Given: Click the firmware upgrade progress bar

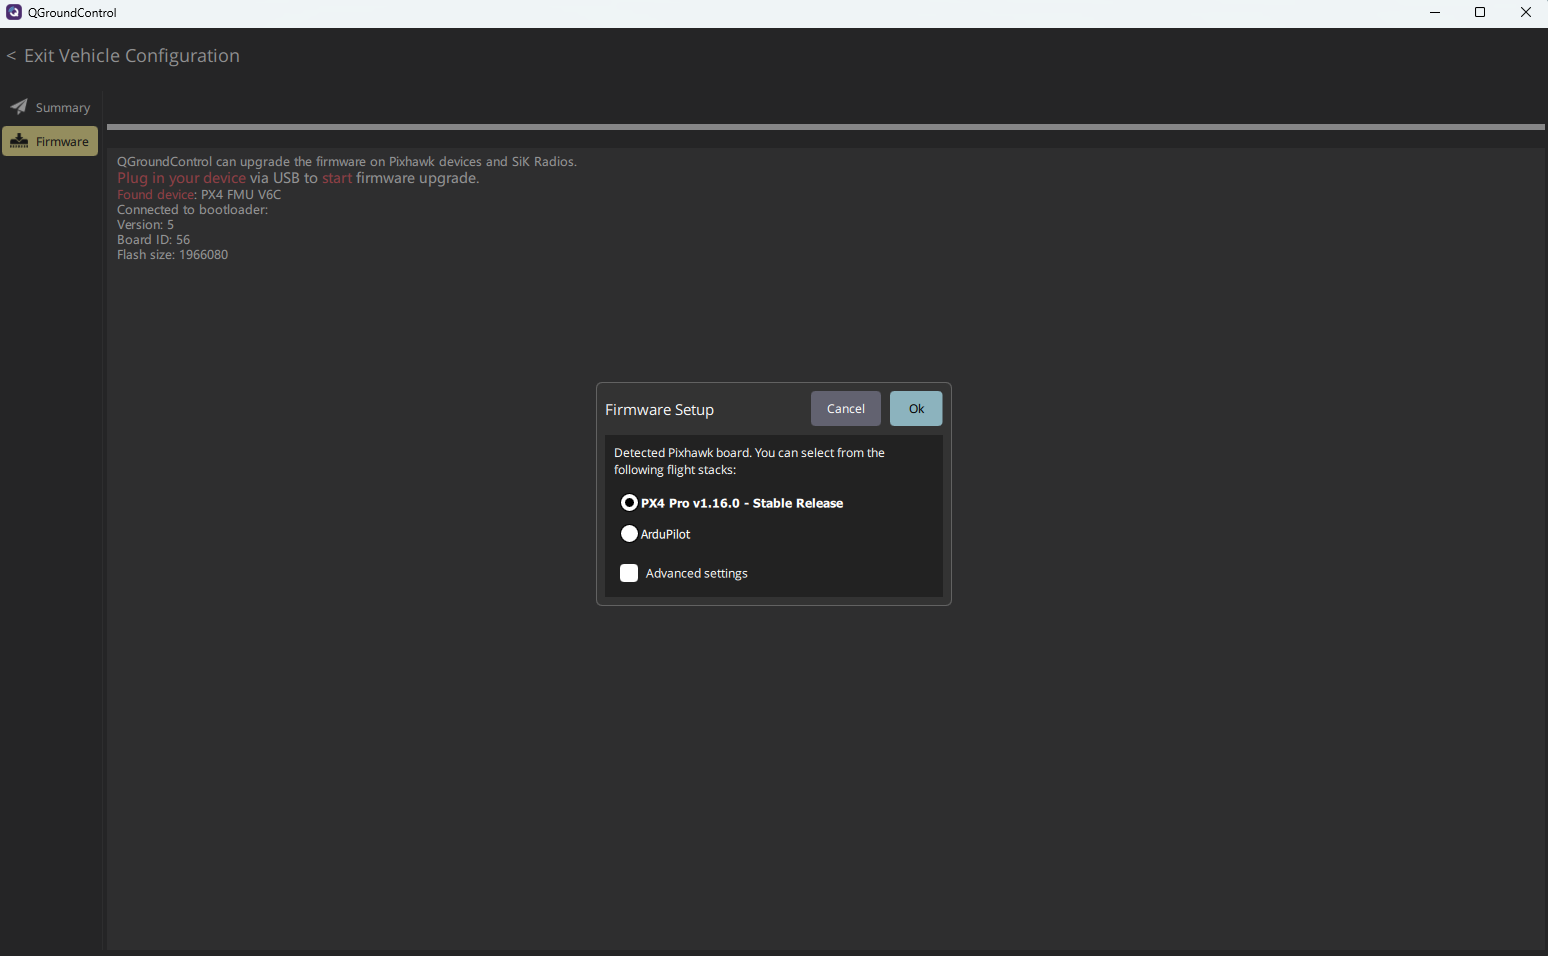Looking at the screenshot, I should point(826,127).
